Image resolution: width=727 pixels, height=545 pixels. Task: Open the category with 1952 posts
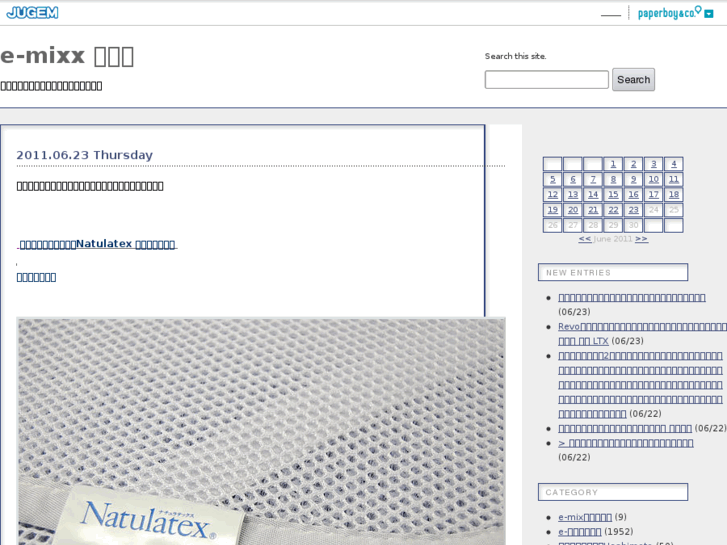pyautogui.click(x=580, y=532)
